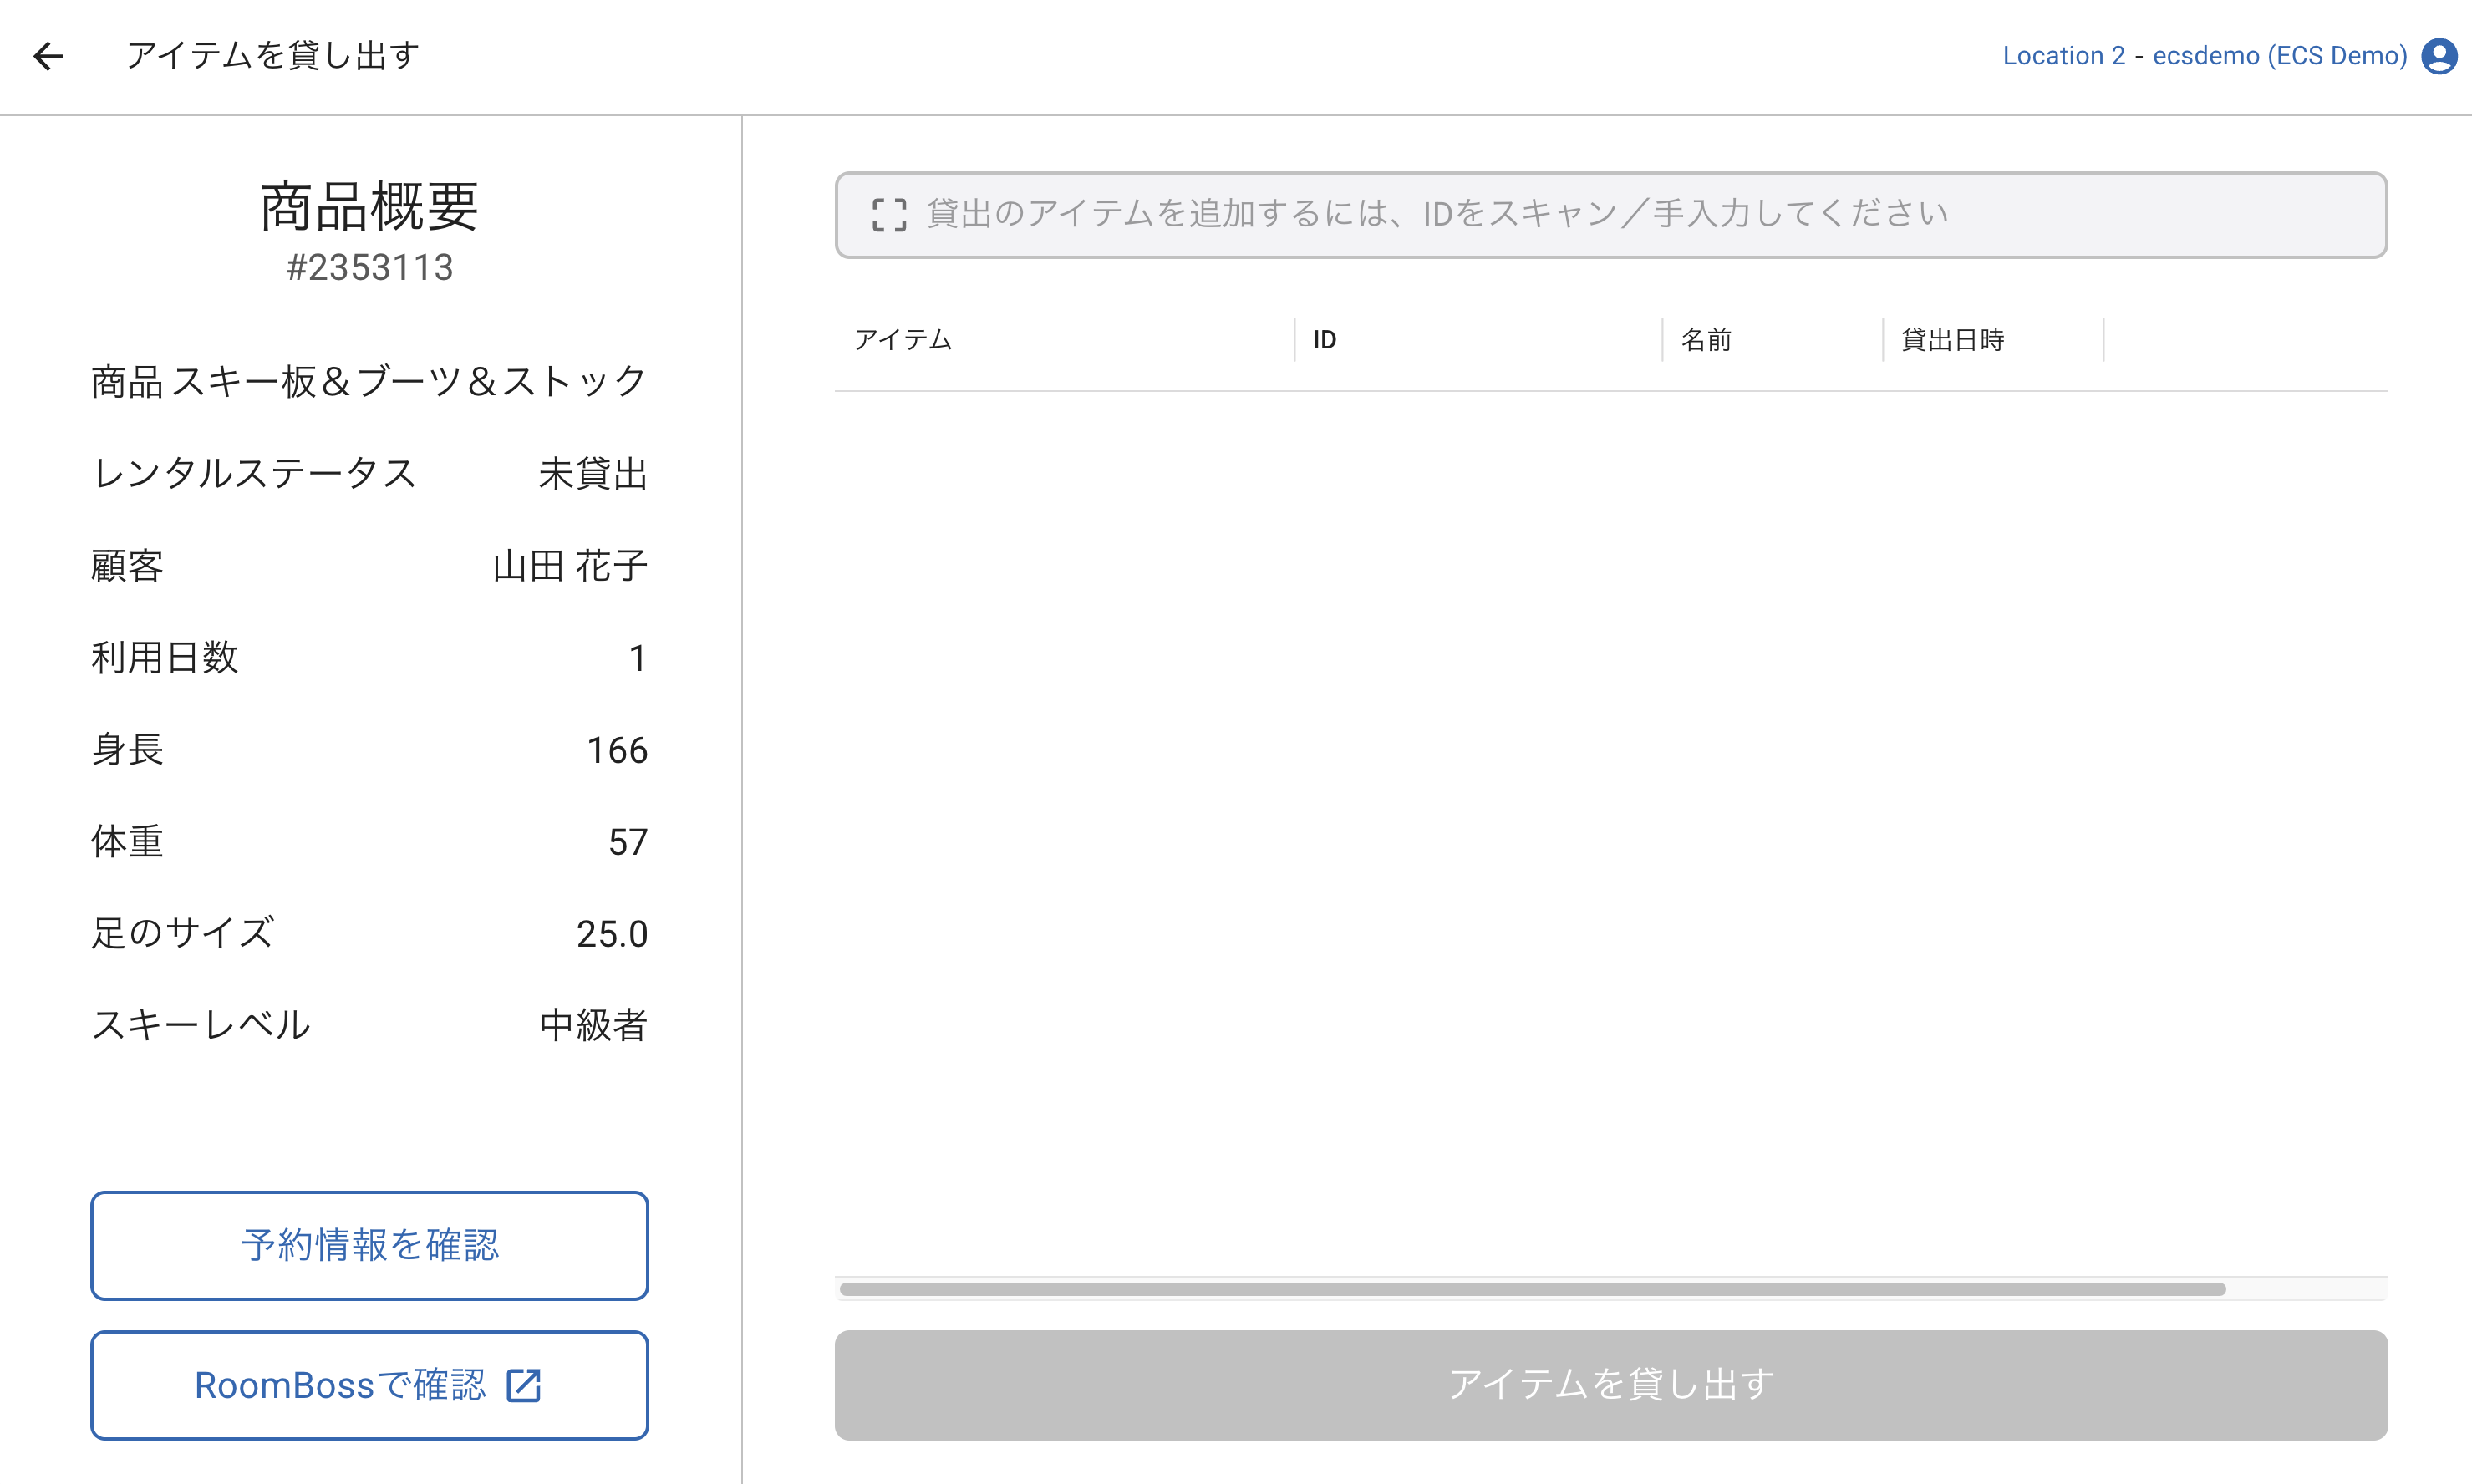Click the external link icon on RoomBoss button

coord(524,1385)
